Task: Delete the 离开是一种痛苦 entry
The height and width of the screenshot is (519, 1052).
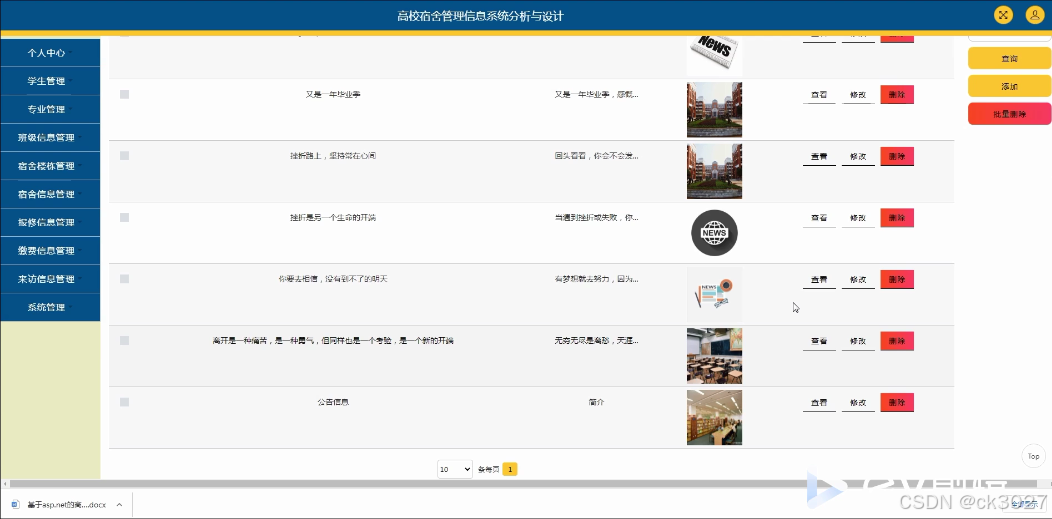Action: click(x=897, y=341)
